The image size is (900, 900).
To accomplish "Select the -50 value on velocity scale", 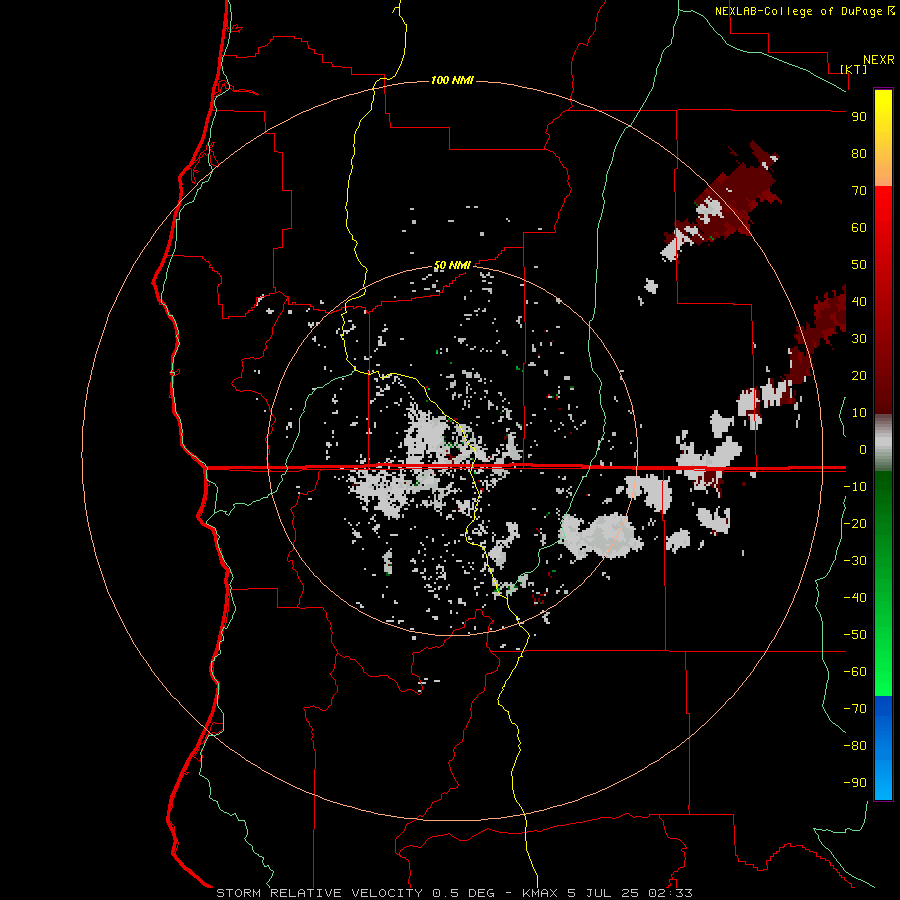I will pyautogui.click(x=855, y=635).
